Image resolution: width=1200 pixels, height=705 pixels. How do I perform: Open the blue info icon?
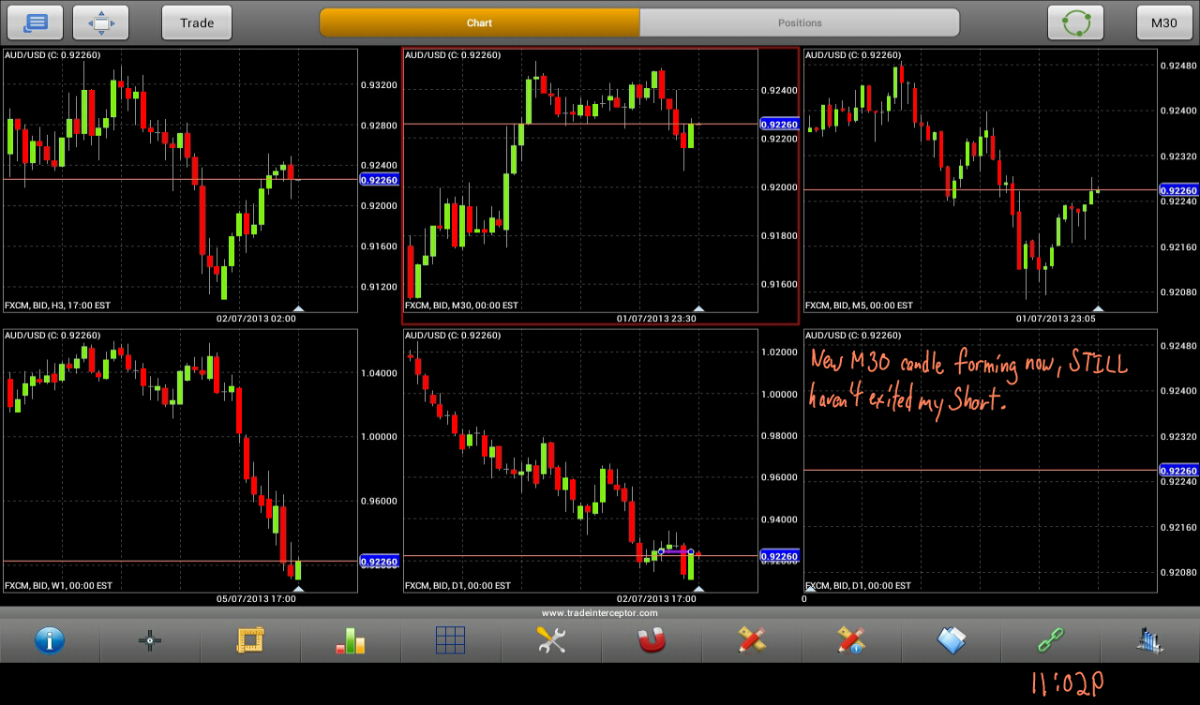49,640
